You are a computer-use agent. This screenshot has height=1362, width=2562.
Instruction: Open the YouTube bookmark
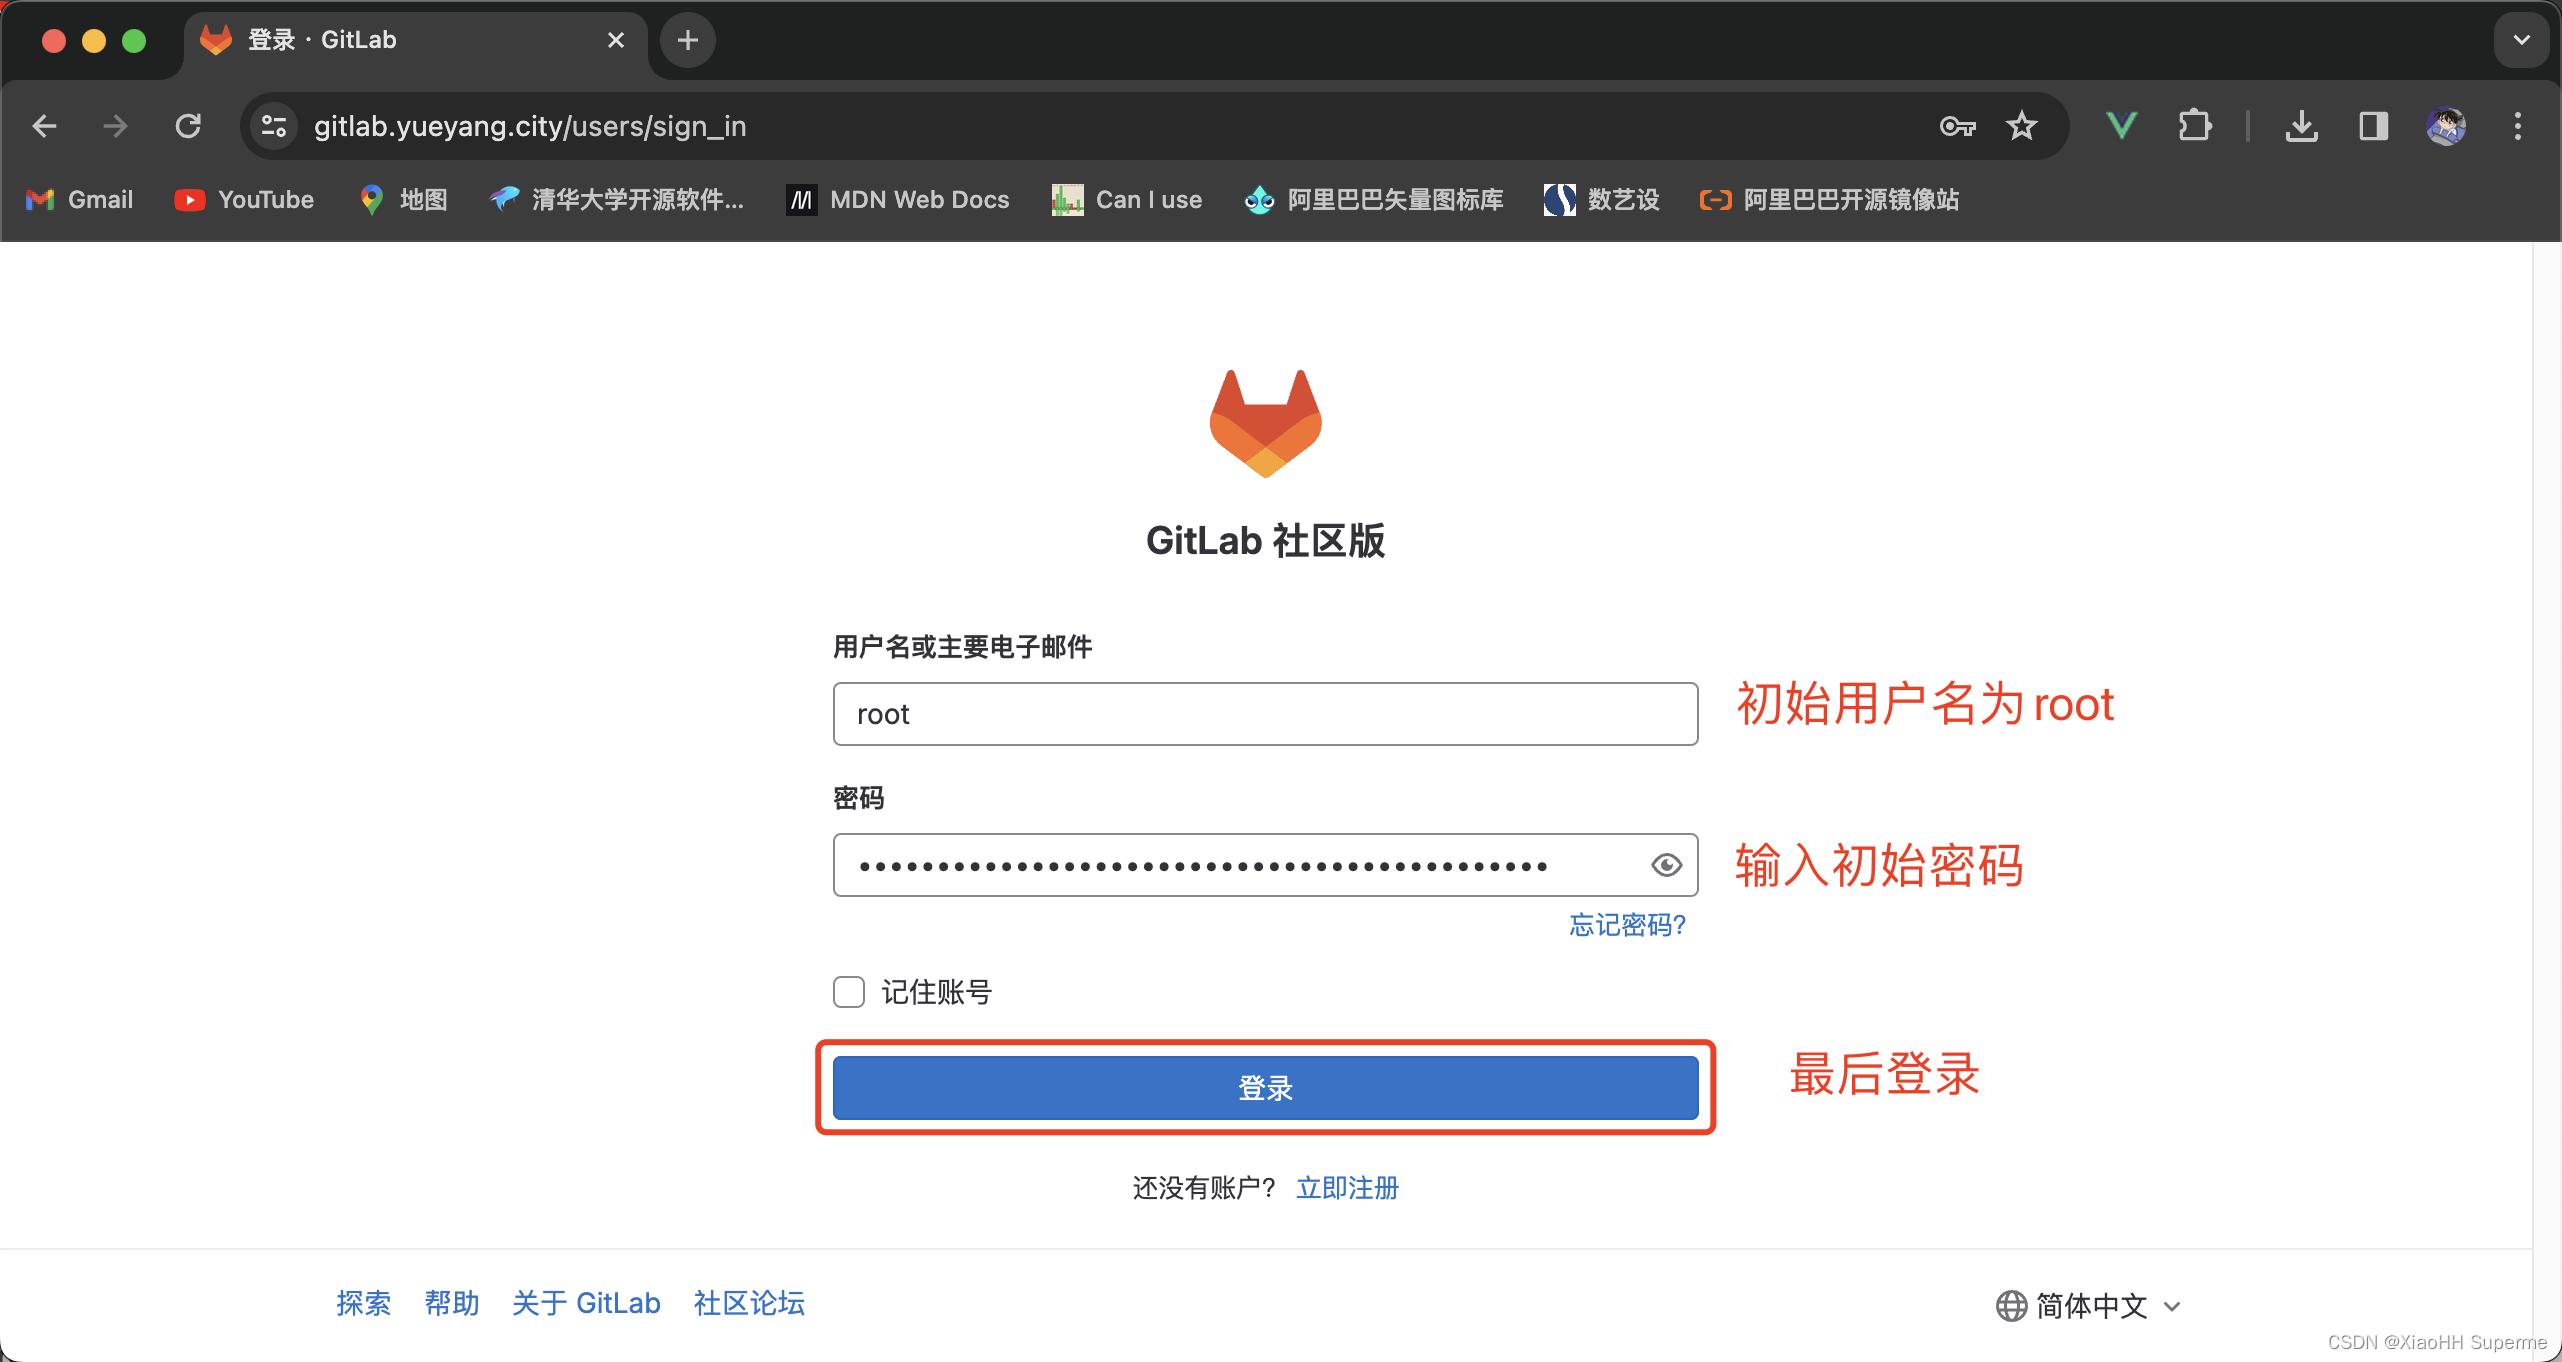tap(243, 199)
